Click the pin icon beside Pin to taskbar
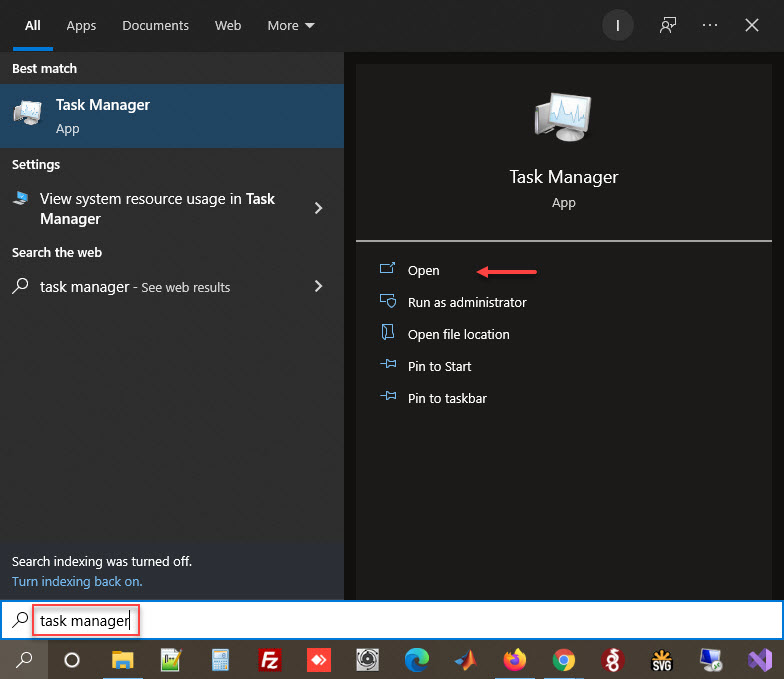The image size is (784, 679). click(388, 396)
